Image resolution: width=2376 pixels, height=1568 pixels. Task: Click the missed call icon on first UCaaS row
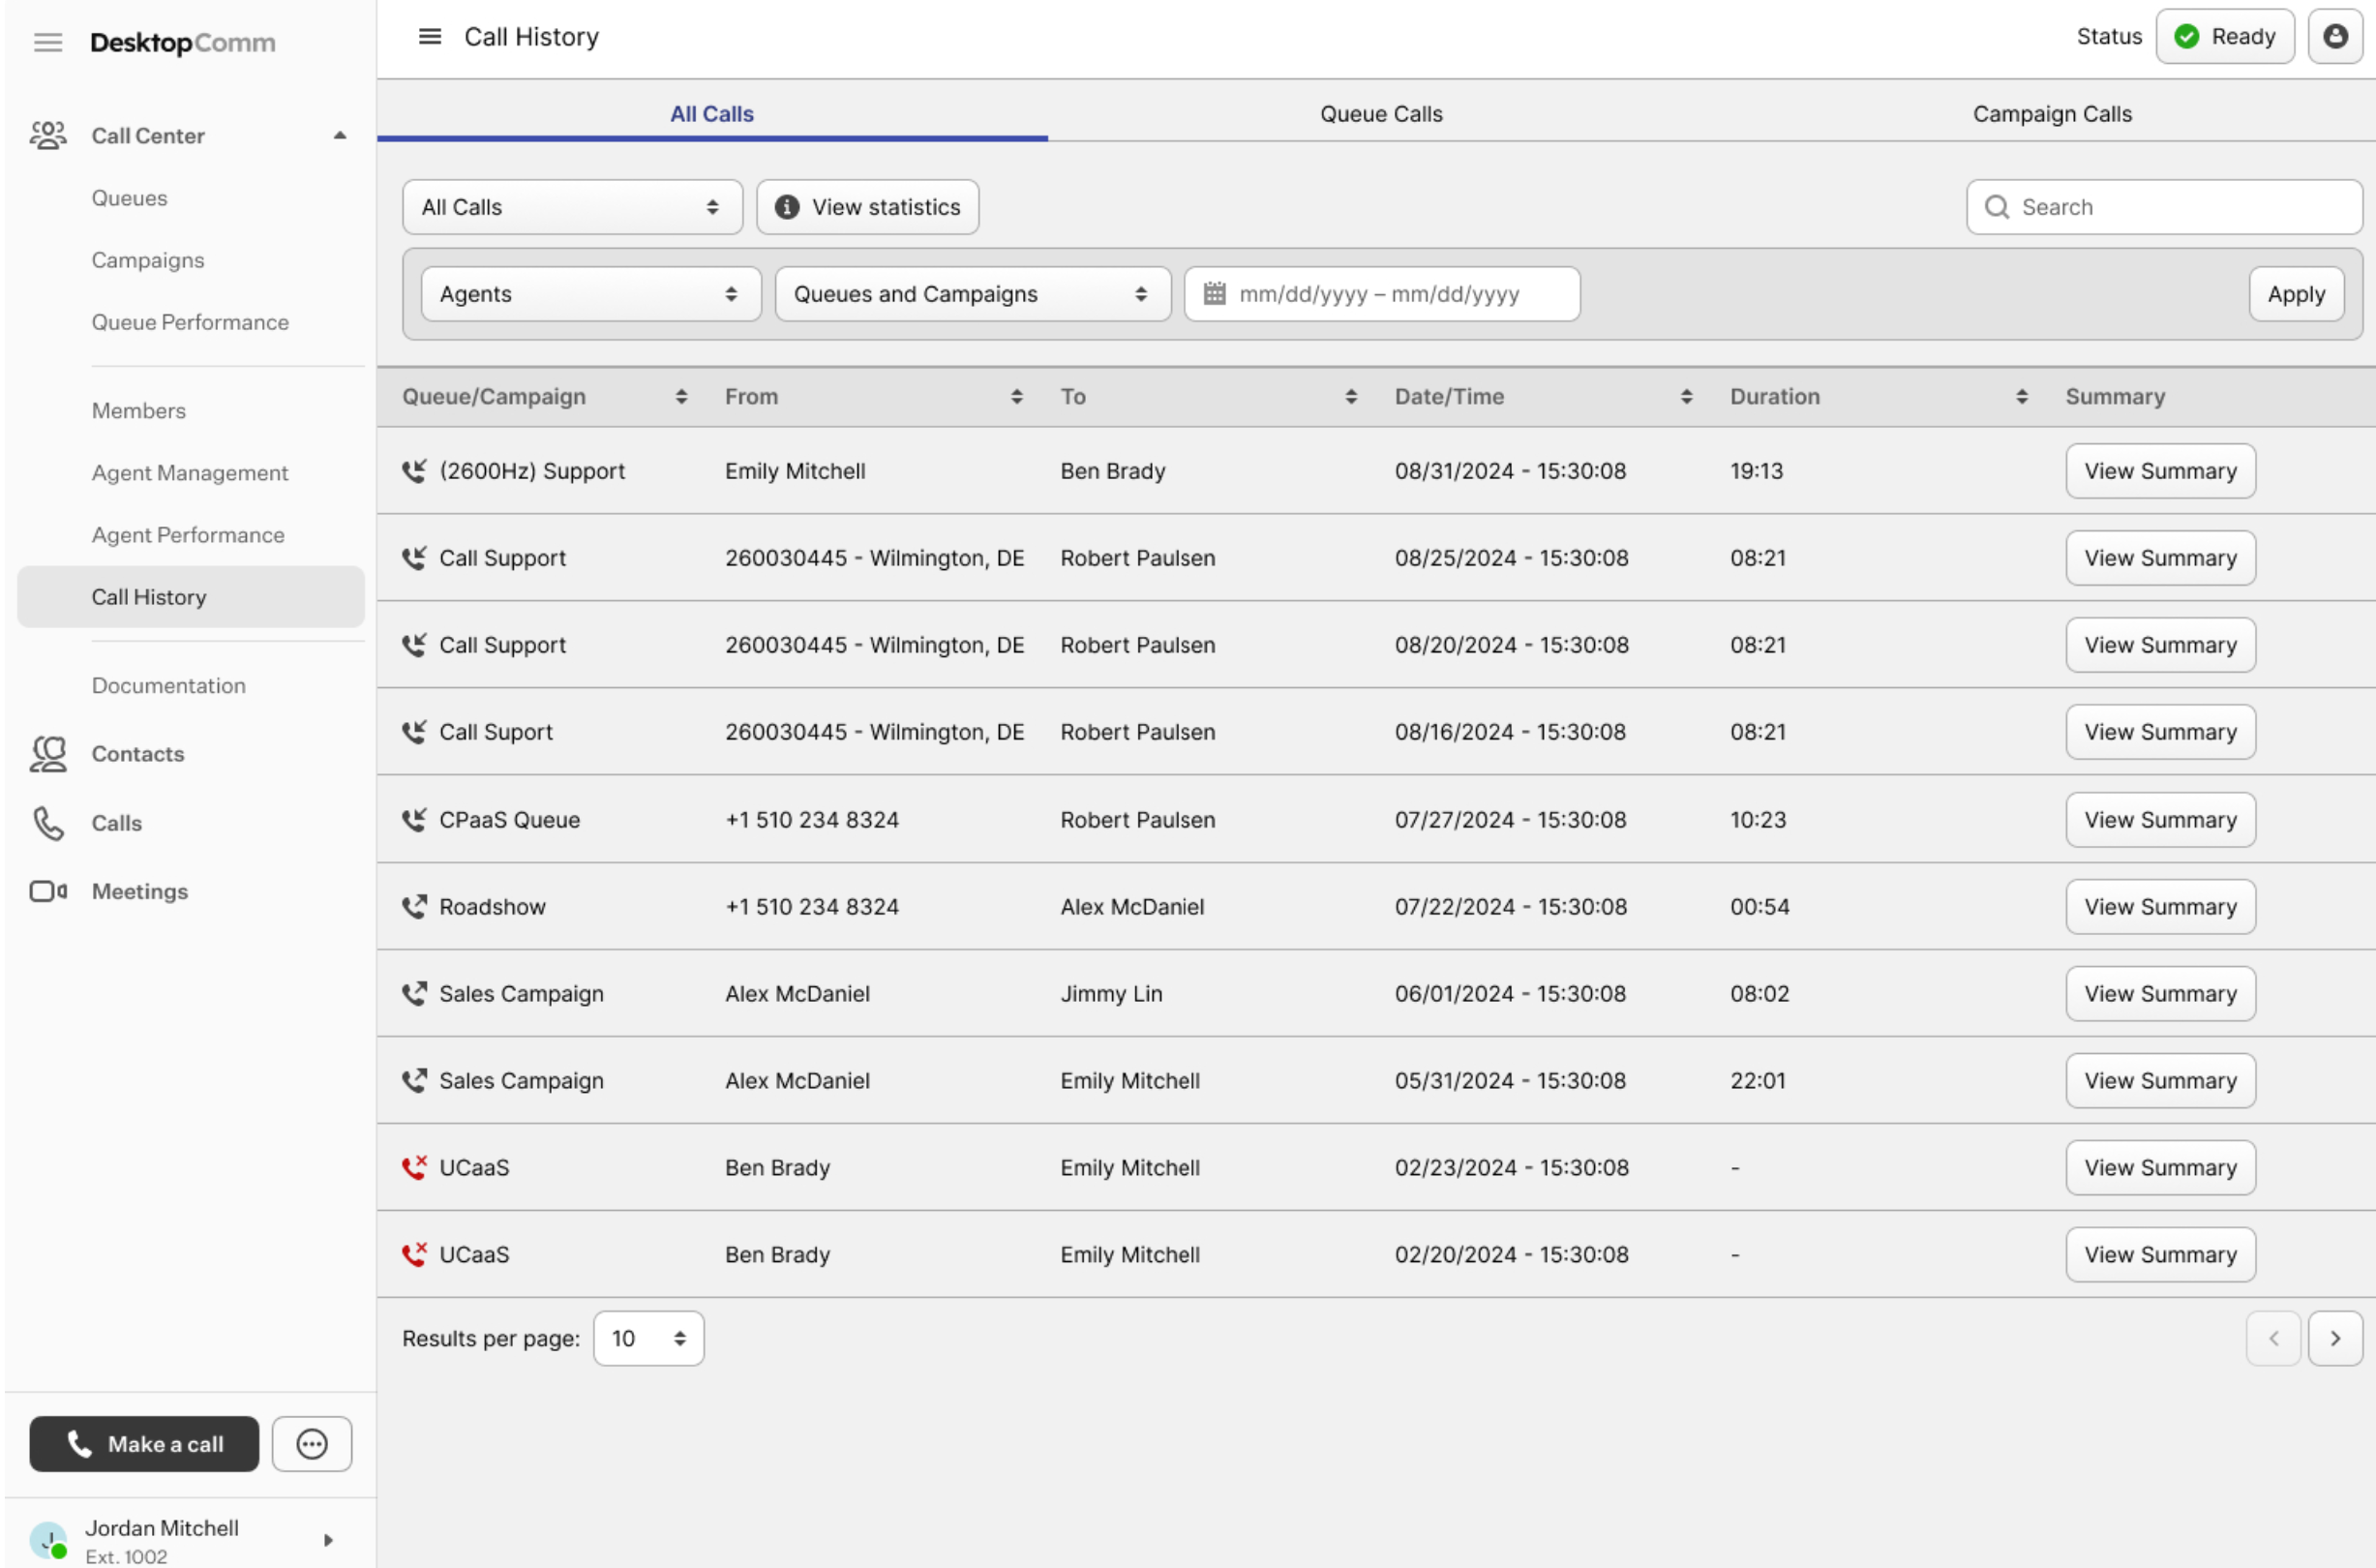pyautogui.click(x=414, y=1167)
